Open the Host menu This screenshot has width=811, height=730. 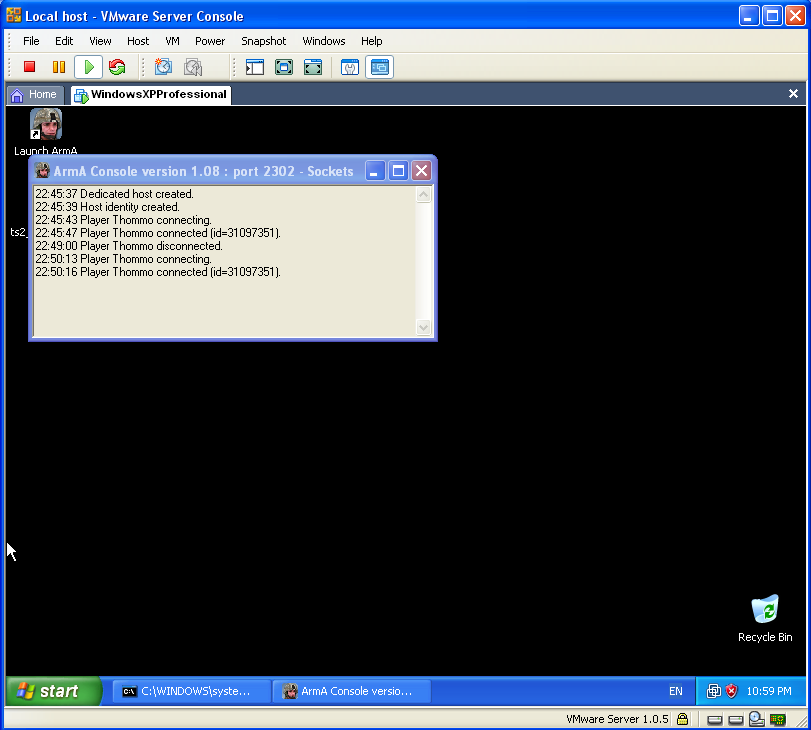(x=138, y=41)
